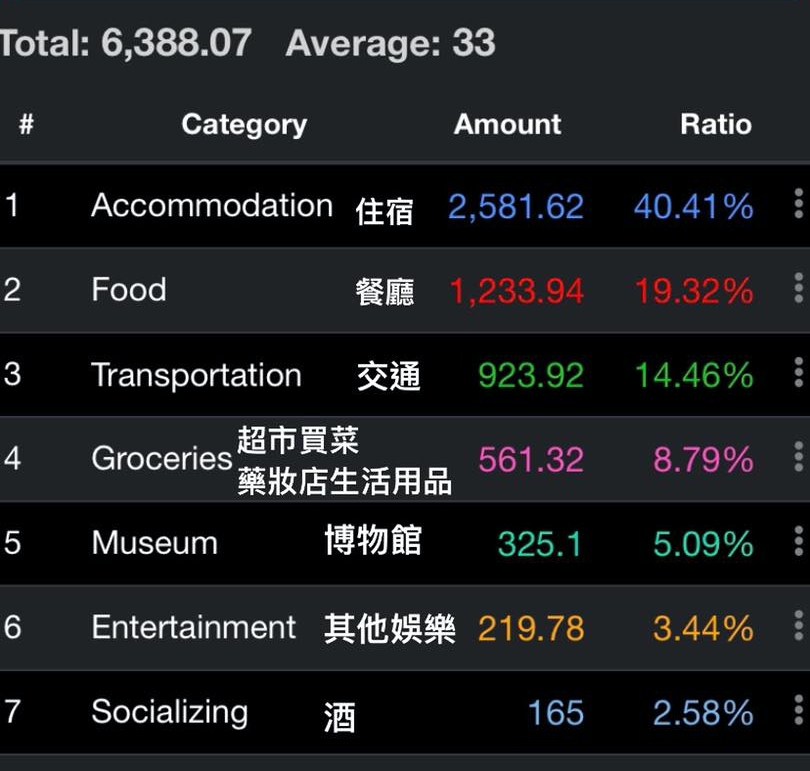Click the 2,581.62 accommodation amount
This screenshot has width=810, height=771.
(516, 207)
